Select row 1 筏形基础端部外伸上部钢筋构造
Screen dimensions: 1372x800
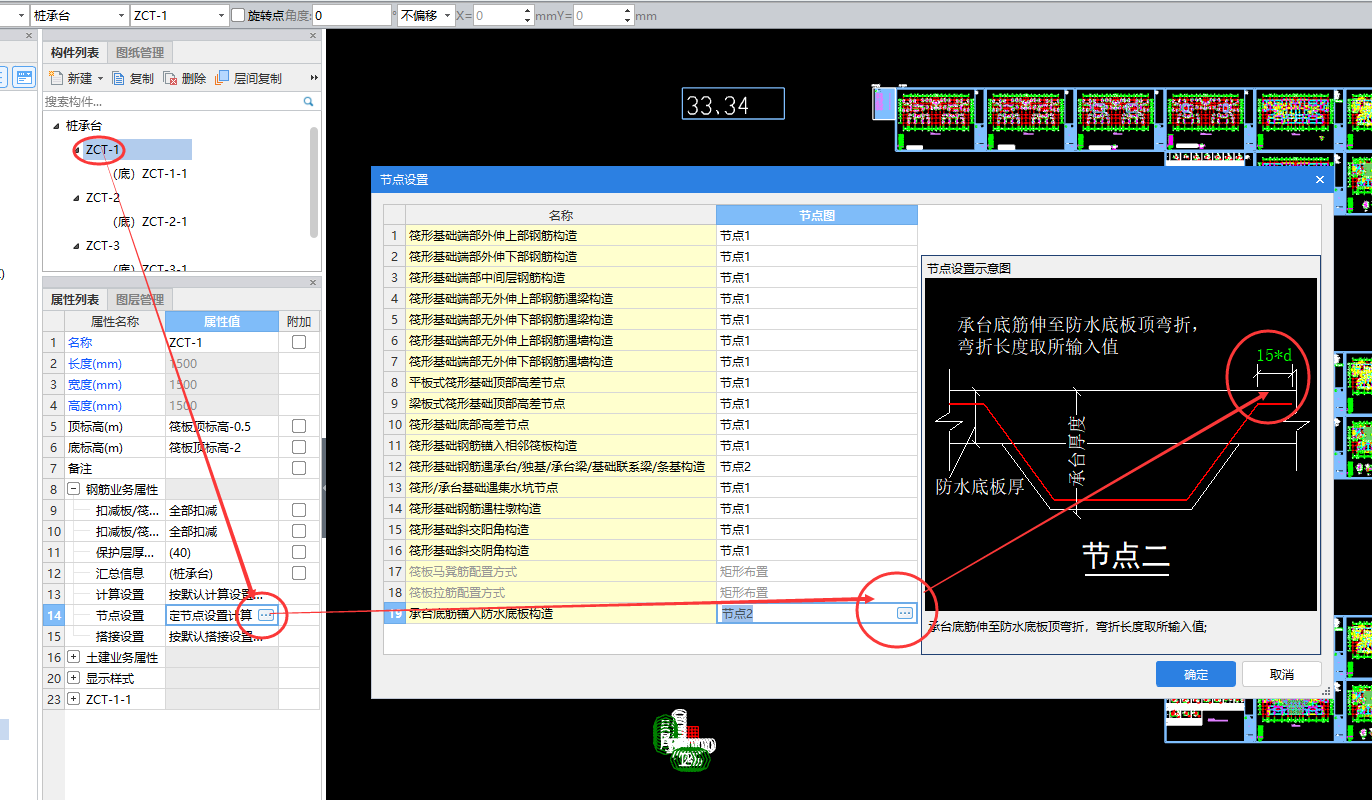tap(561, 236)
